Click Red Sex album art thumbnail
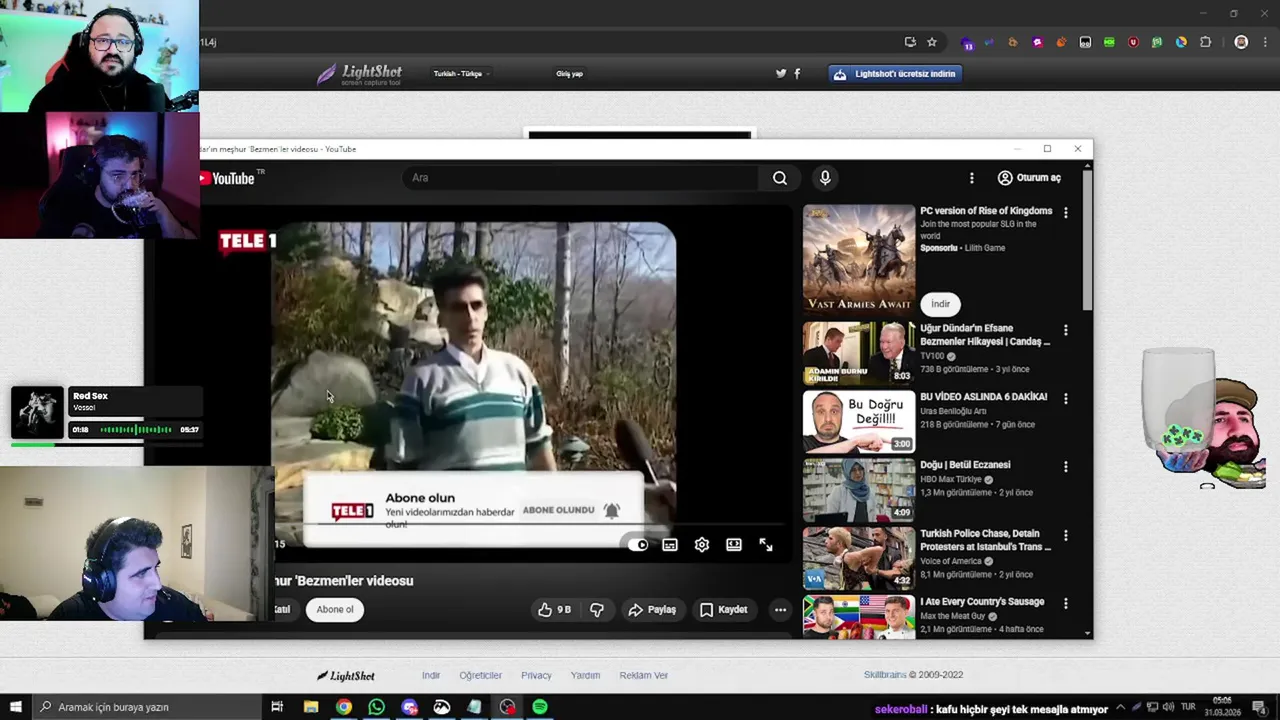The width and height of the screenshot is (1280, 720). tap(37, 412)
